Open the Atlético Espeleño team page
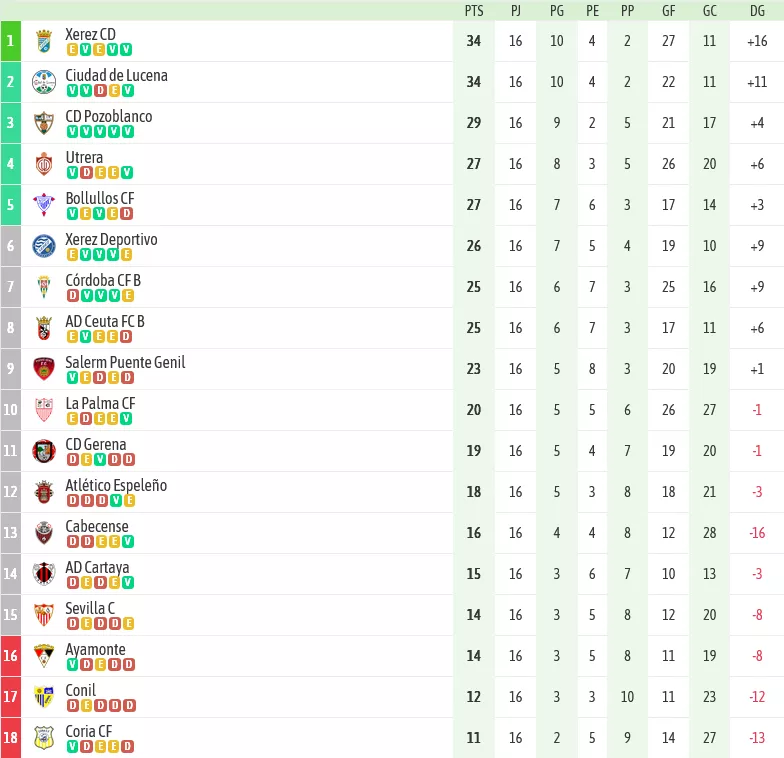The width and height of the screenshot is (784, 758). (x=116, y=485)
